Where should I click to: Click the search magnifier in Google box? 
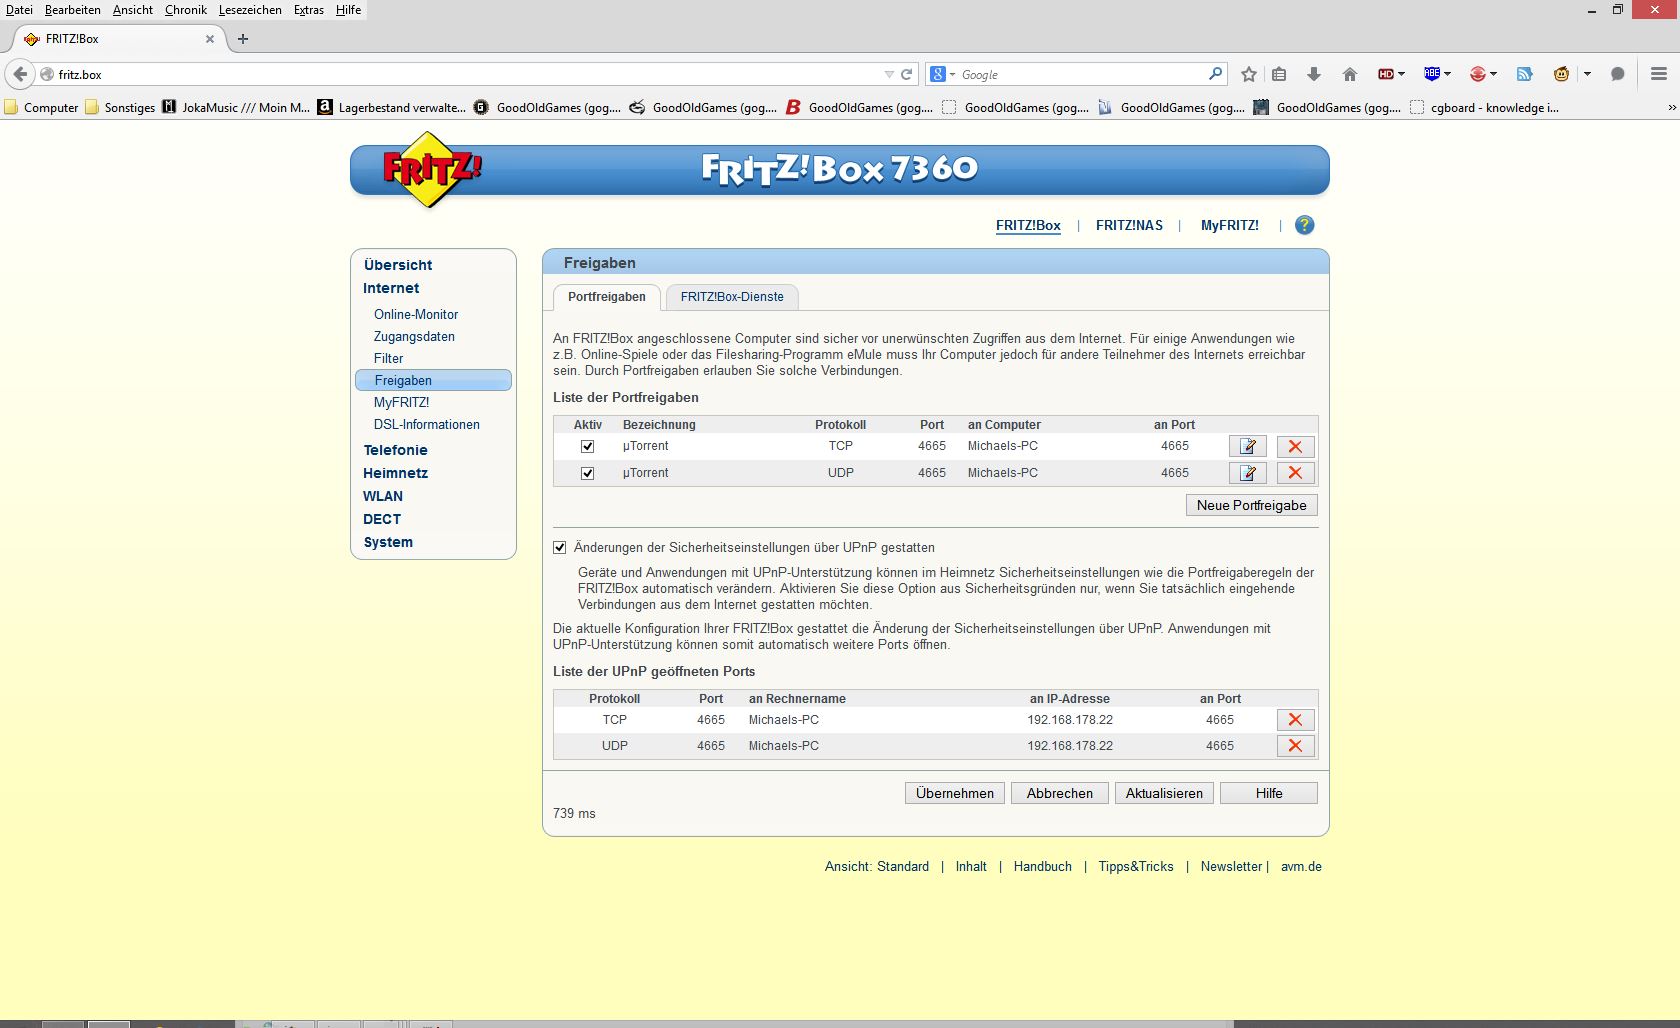(x=1215, y=74)
